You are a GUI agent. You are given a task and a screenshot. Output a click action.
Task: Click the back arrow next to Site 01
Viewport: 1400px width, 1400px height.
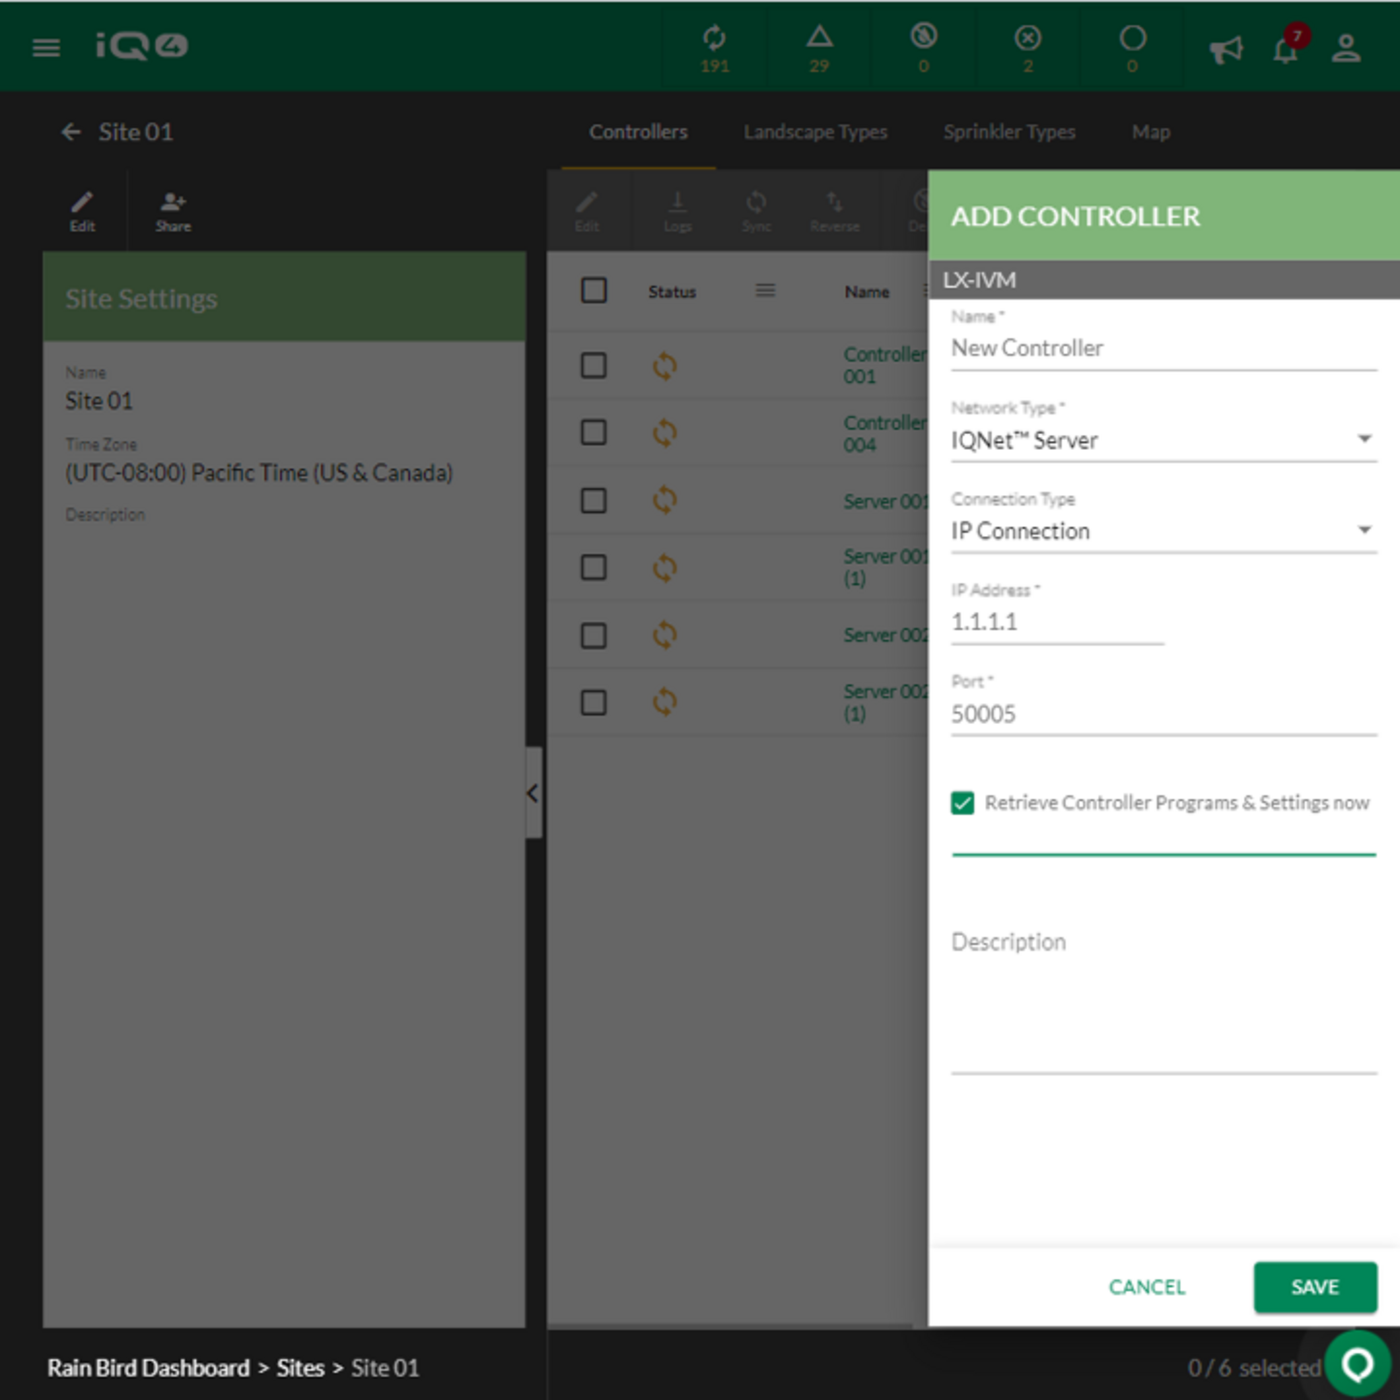point(71,132)
